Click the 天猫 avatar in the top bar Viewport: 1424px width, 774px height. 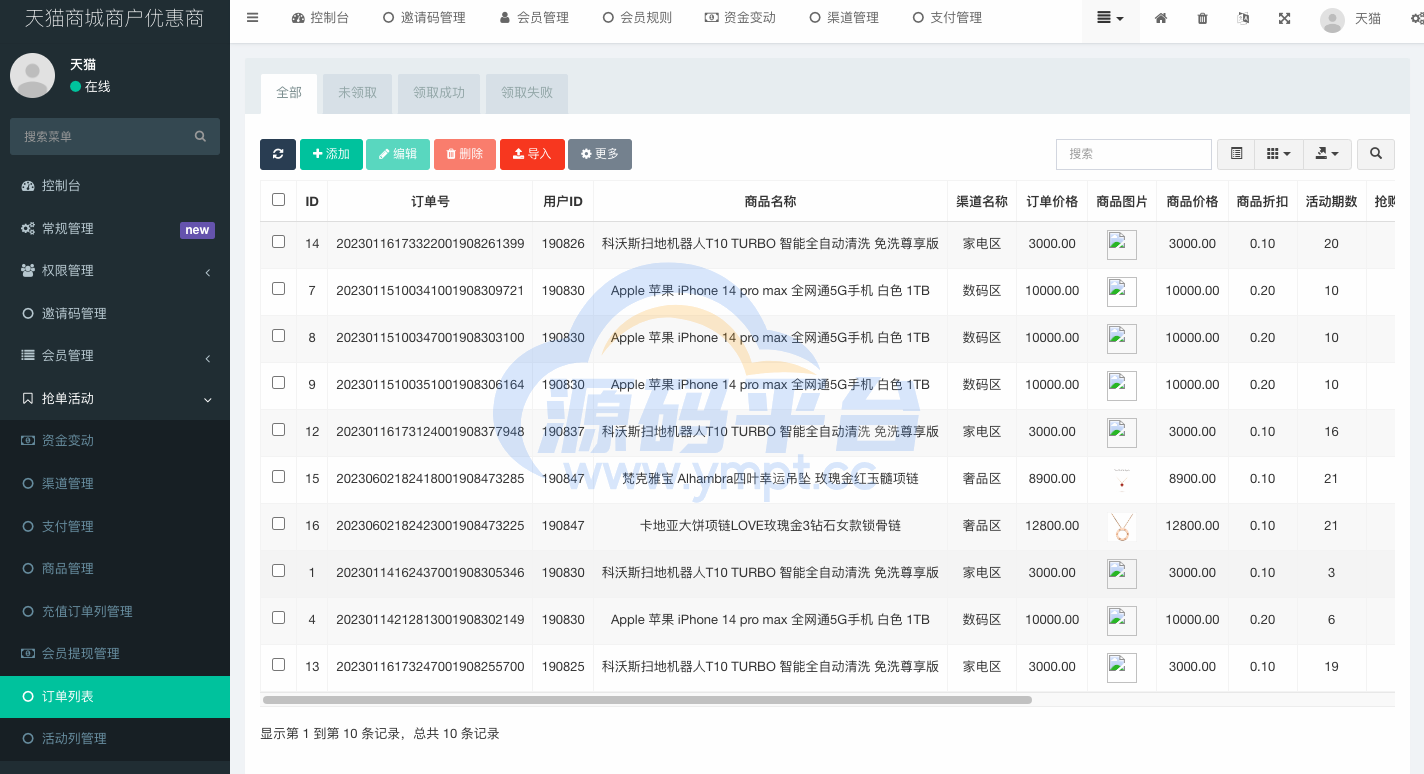click(x=1332, y=20)
